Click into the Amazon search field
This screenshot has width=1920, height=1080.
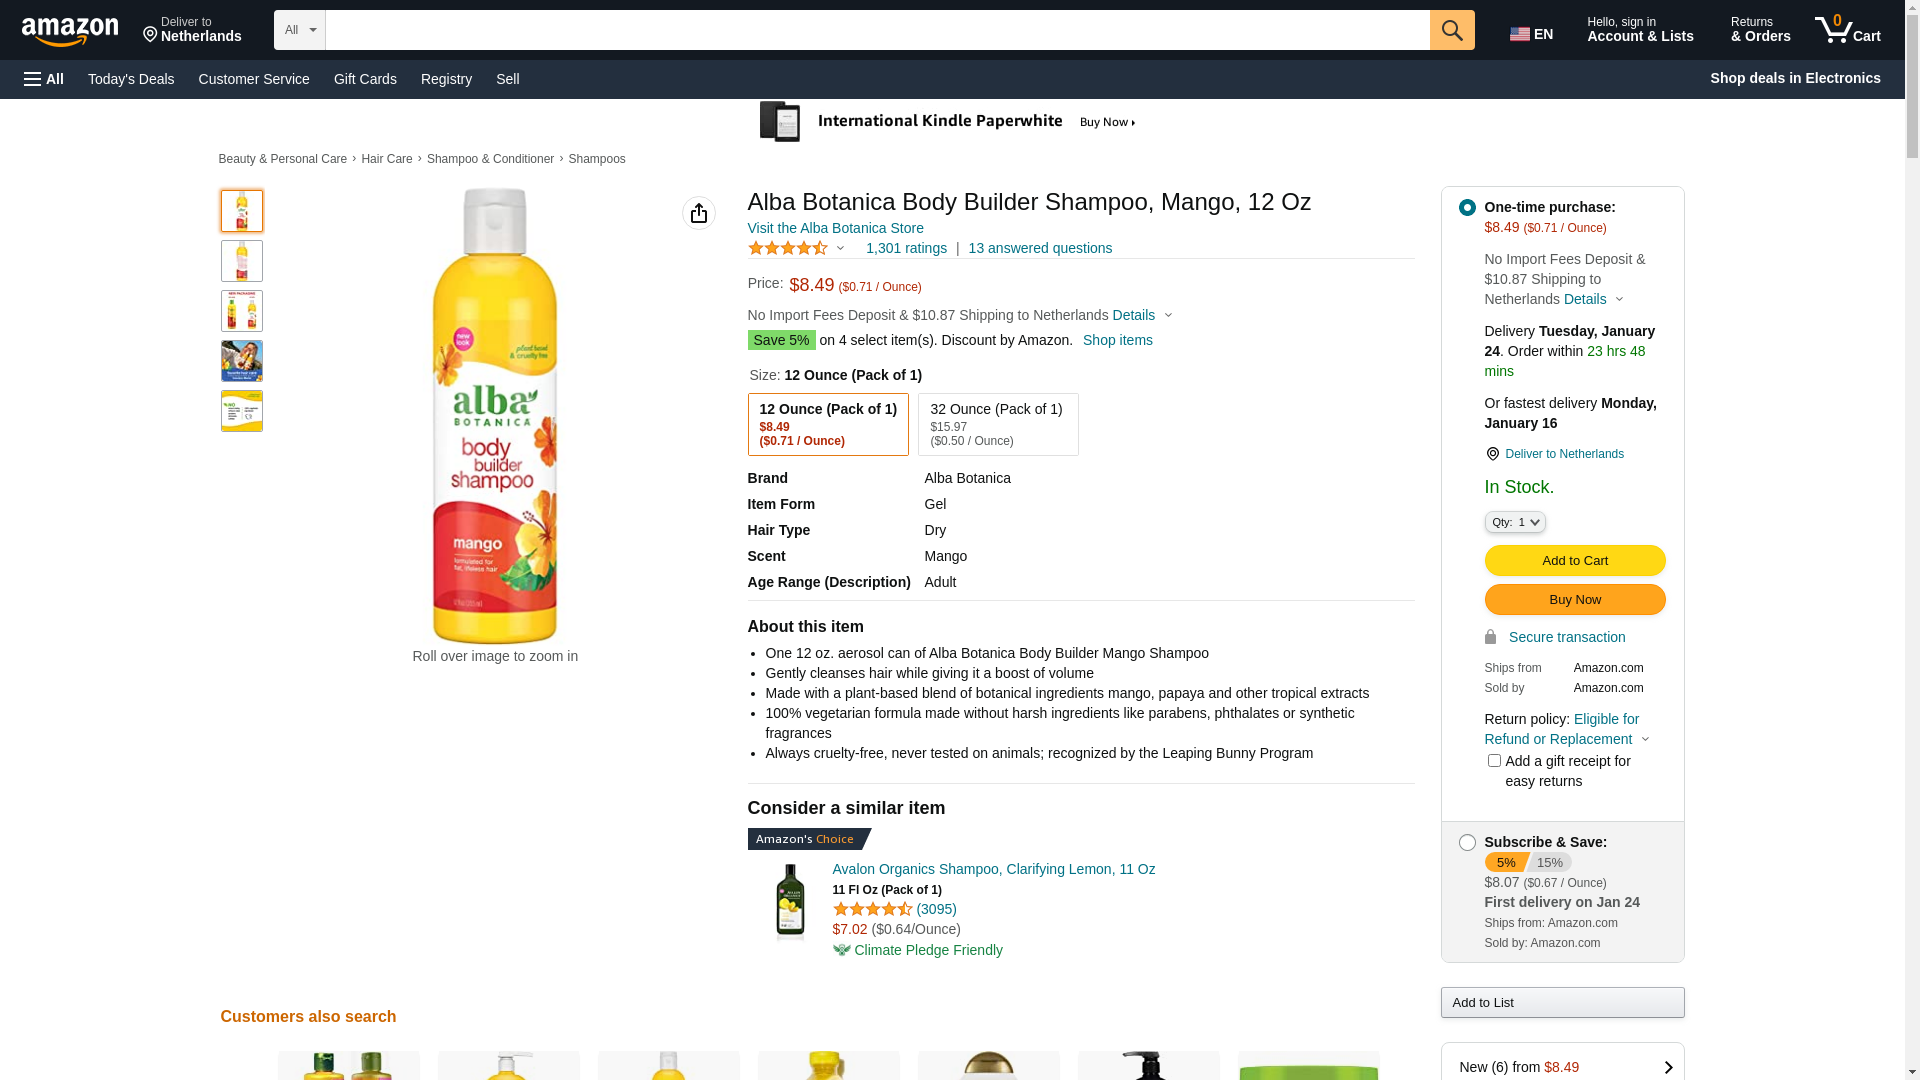(877, 30)
